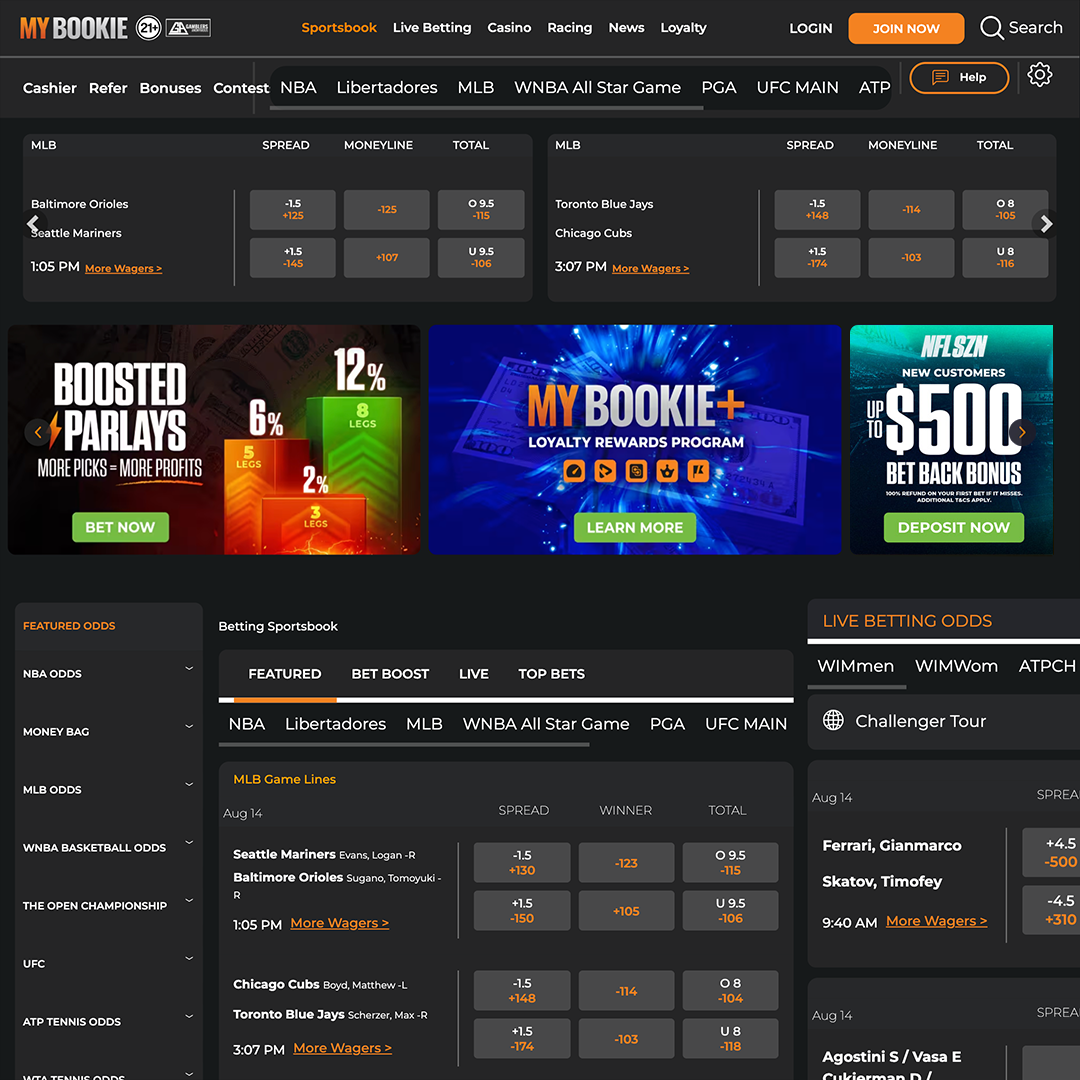
Task: Click LEARN MORE on MyBookie+ banner
Action: click(634, 527)
